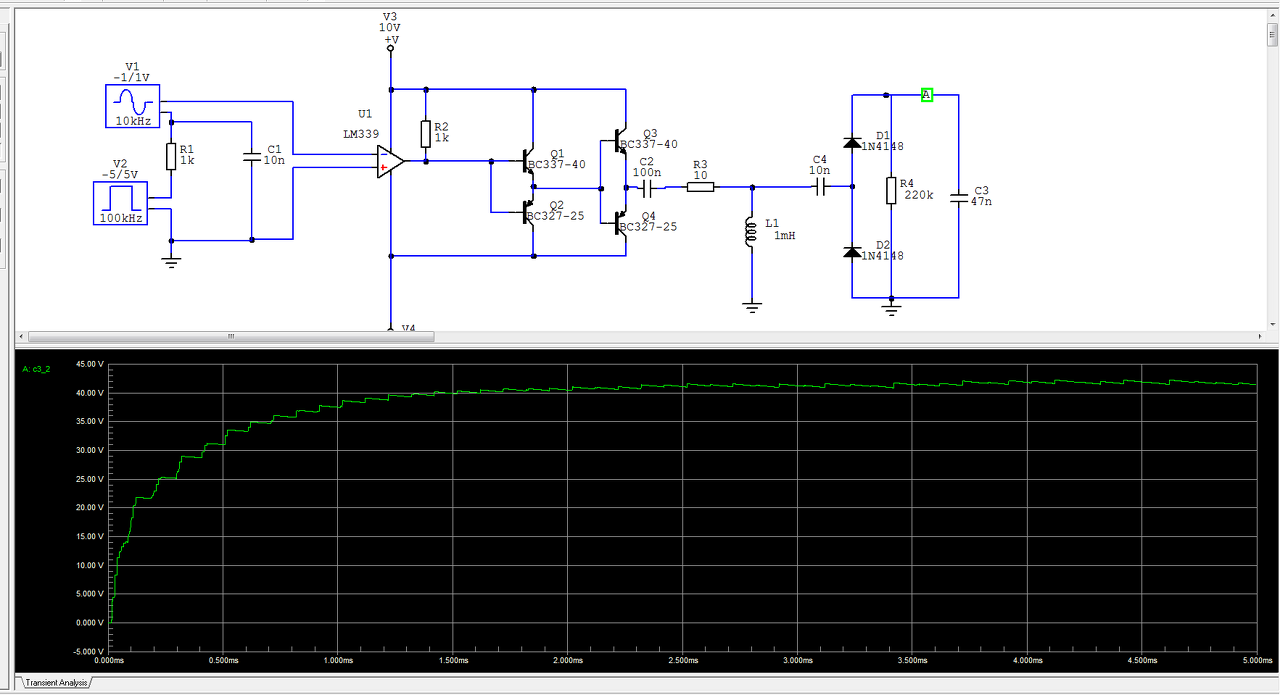The height and width of the screenshot is (695, 1280).
Task: Click the A: c3_2 trace legend label
Action: click(38, 369)
